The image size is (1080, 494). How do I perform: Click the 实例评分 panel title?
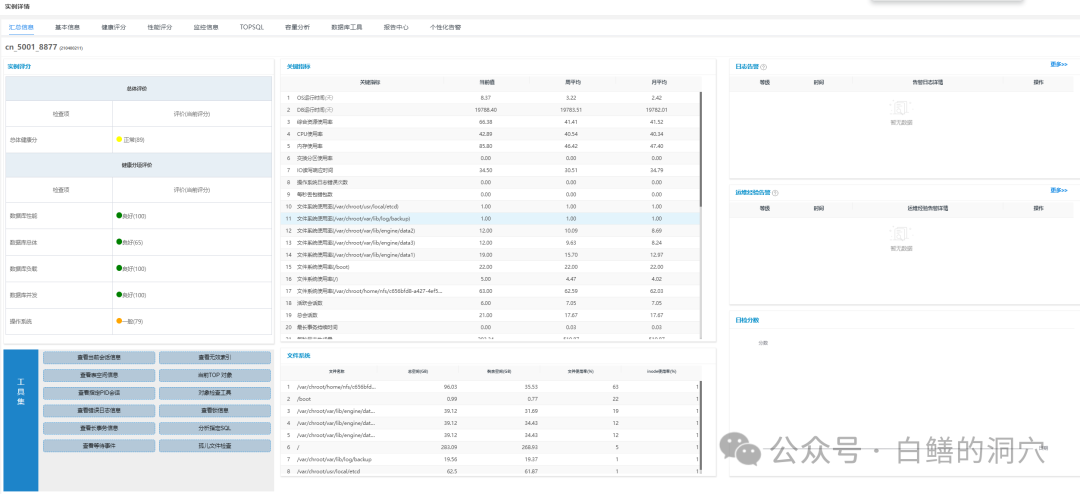click(x=19, y=68)
